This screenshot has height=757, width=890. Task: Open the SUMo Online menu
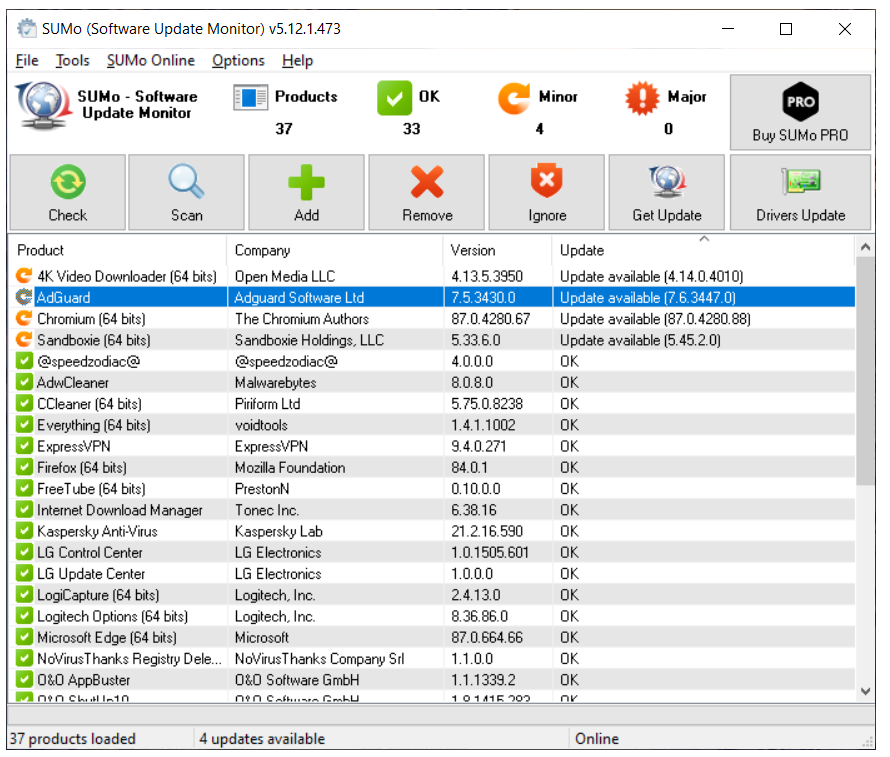pos(150,61)
